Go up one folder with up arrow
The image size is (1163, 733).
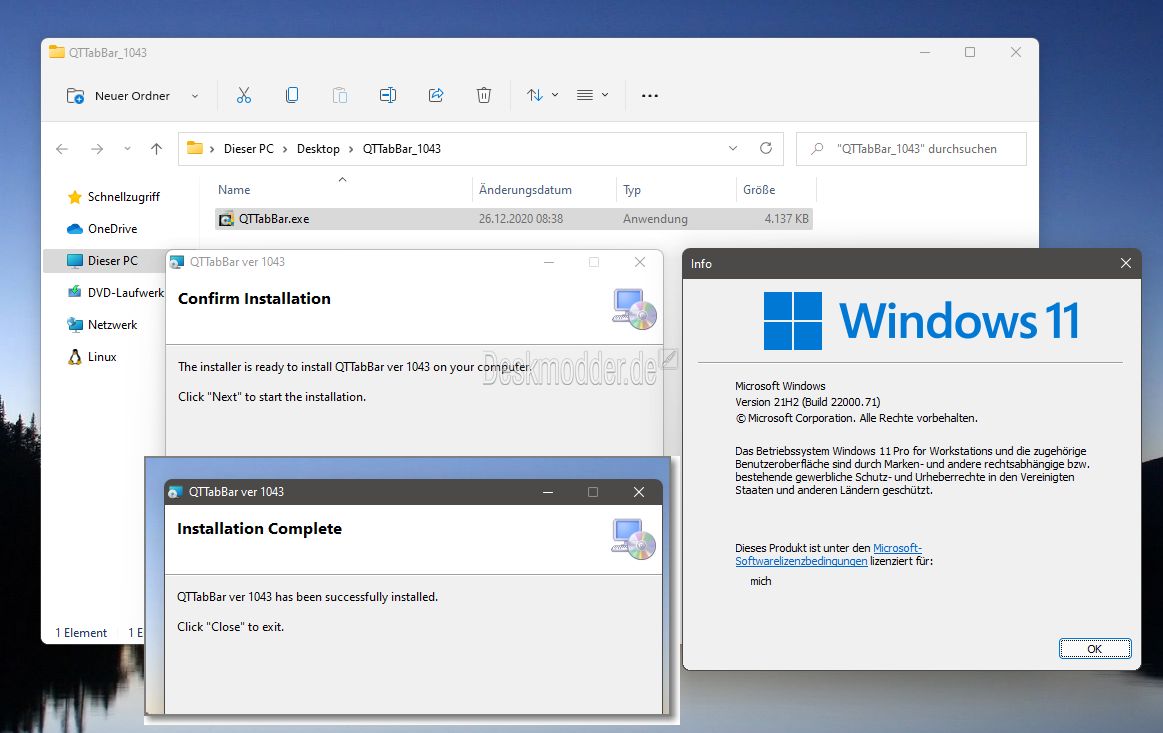[x=157, y=149]
